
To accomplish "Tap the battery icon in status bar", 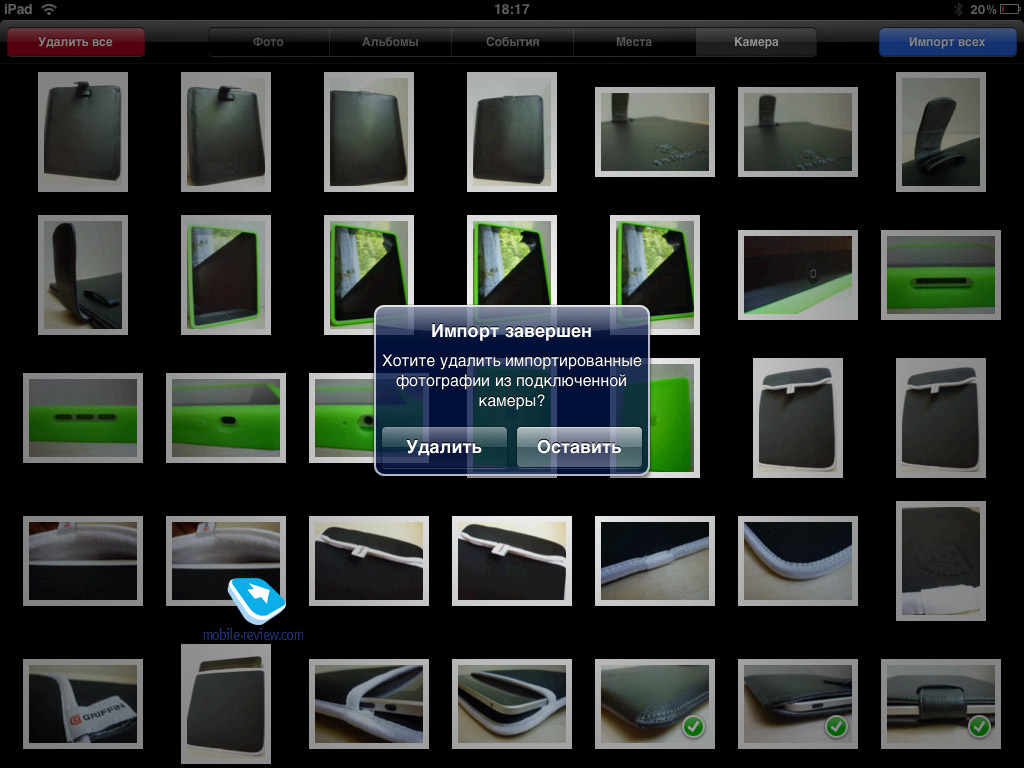I will 1010,9.
